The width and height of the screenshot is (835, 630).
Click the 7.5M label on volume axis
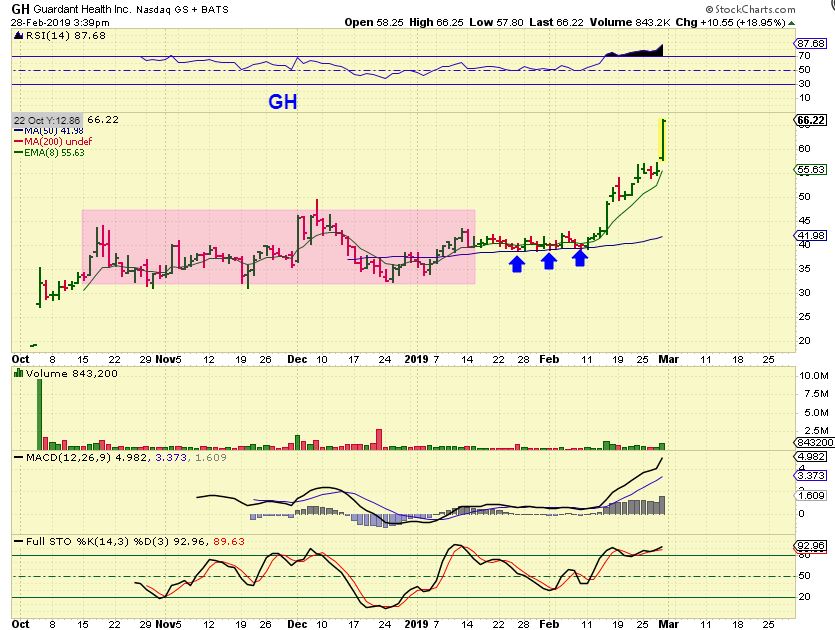814,394
